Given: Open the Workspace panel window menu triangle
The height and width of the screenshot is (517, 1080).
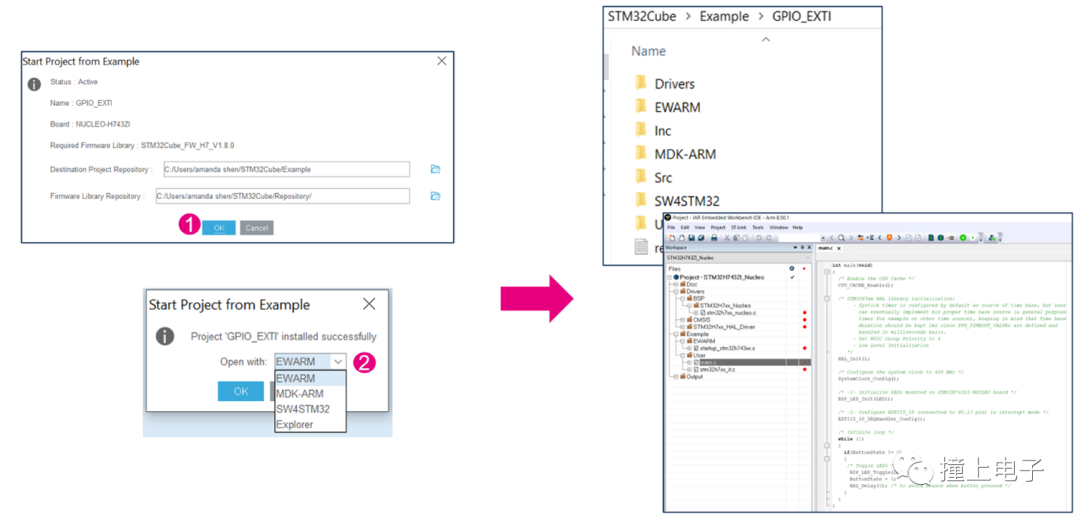Looking at the screenshot, I should point(796,247).
